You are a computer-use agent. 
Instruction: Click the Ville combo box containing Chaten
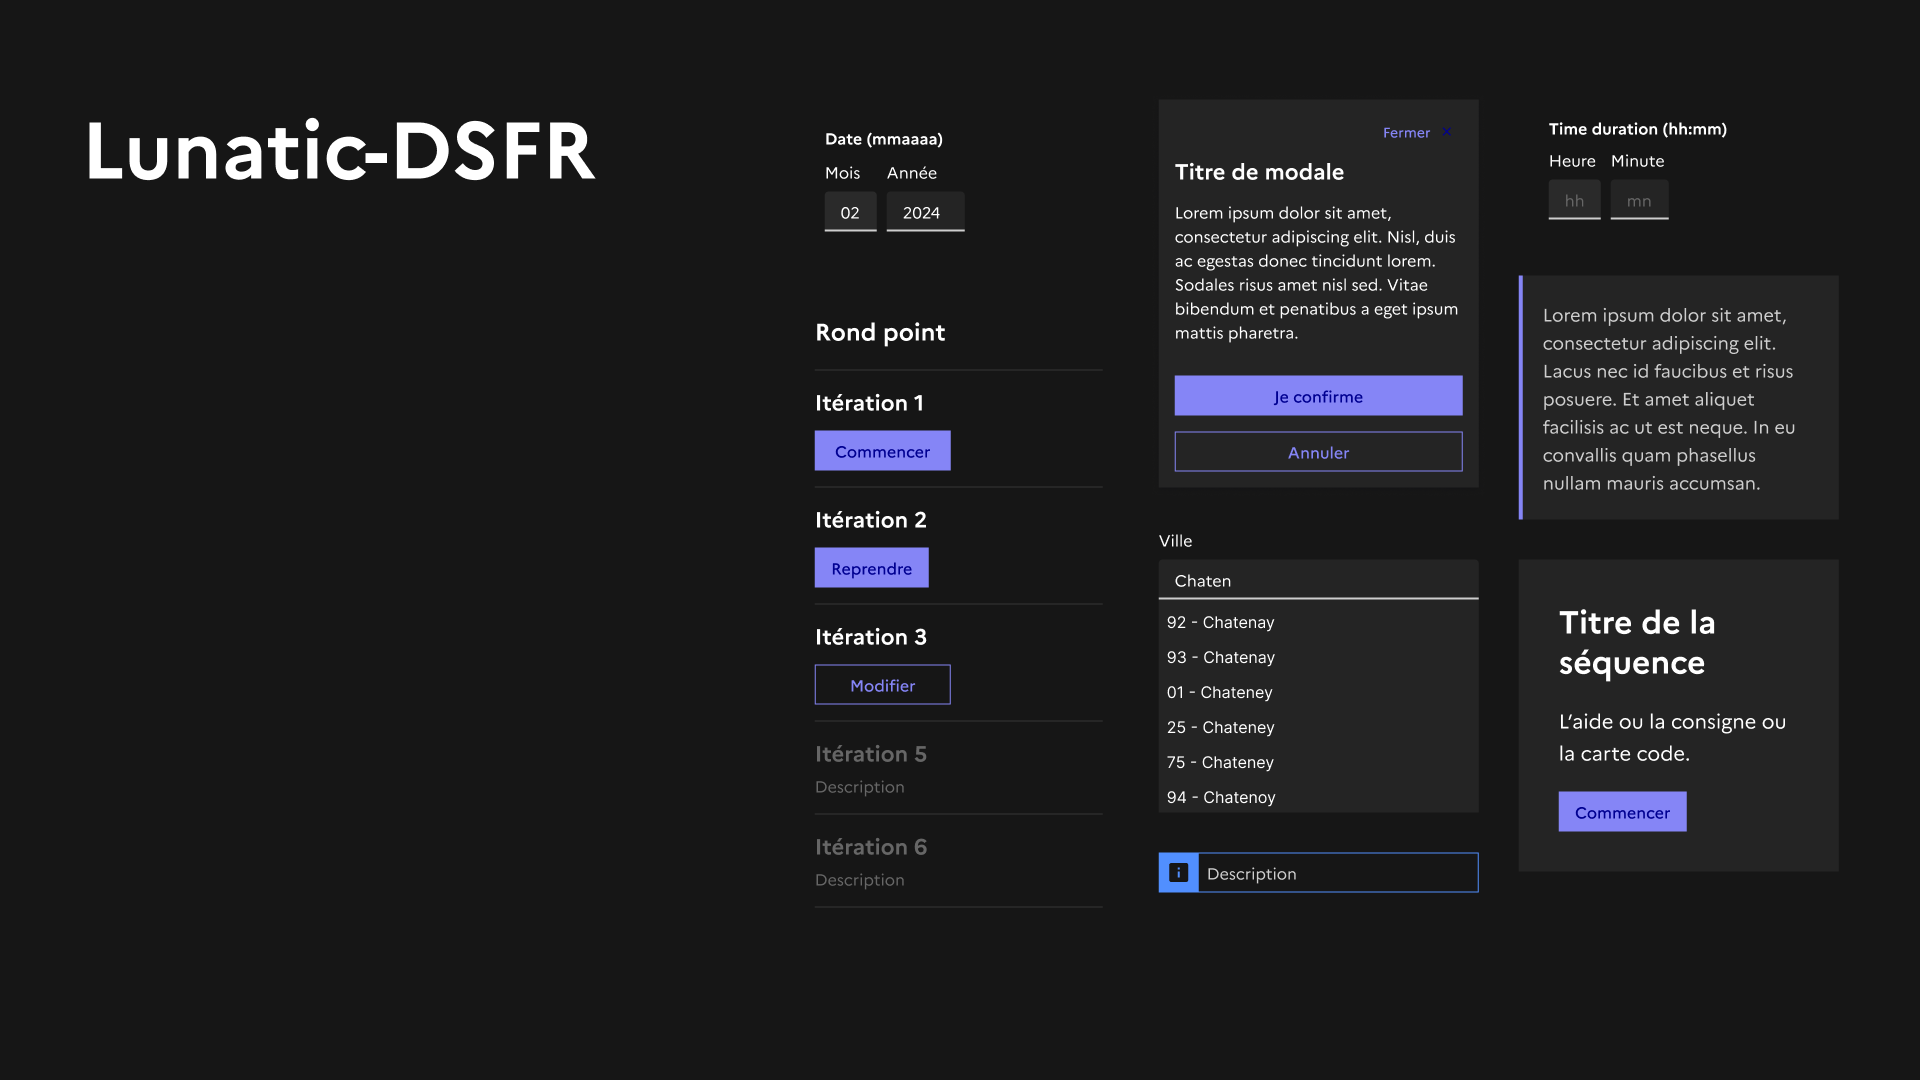[x=1318, y=580]
